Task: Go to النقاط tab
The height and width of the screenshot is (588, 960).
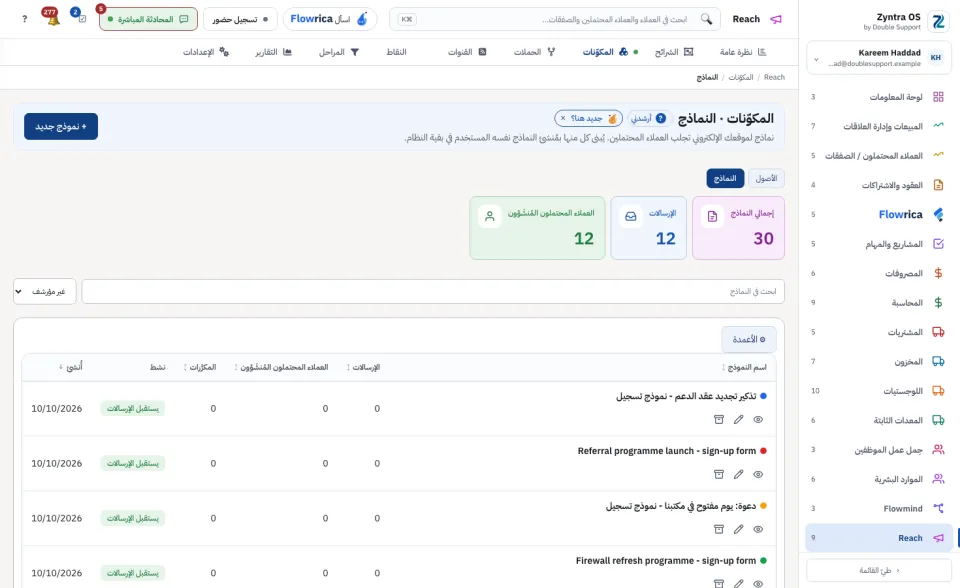Action: [x=396, y=52]
